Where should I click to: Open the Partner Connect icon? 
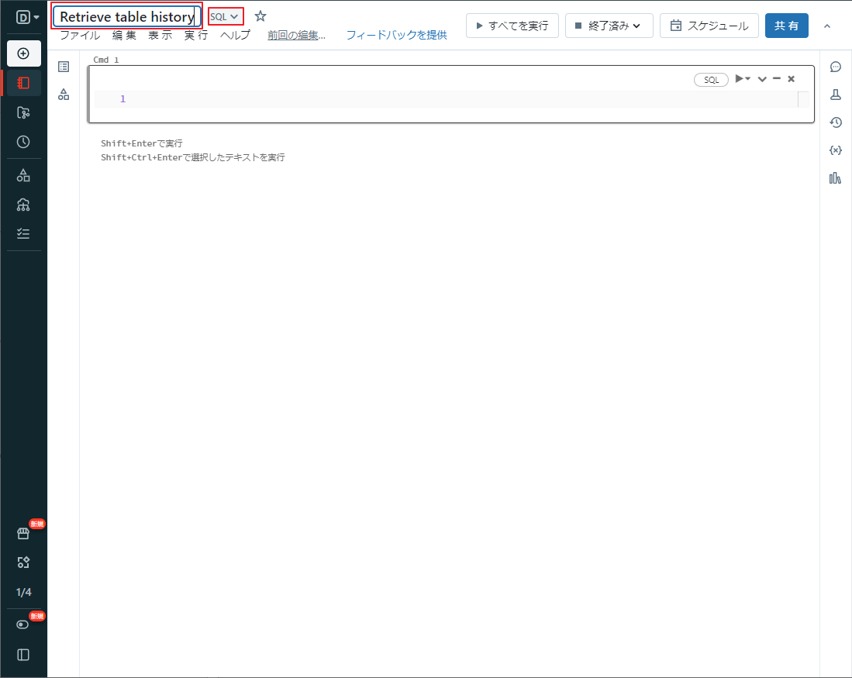[23, 562]
